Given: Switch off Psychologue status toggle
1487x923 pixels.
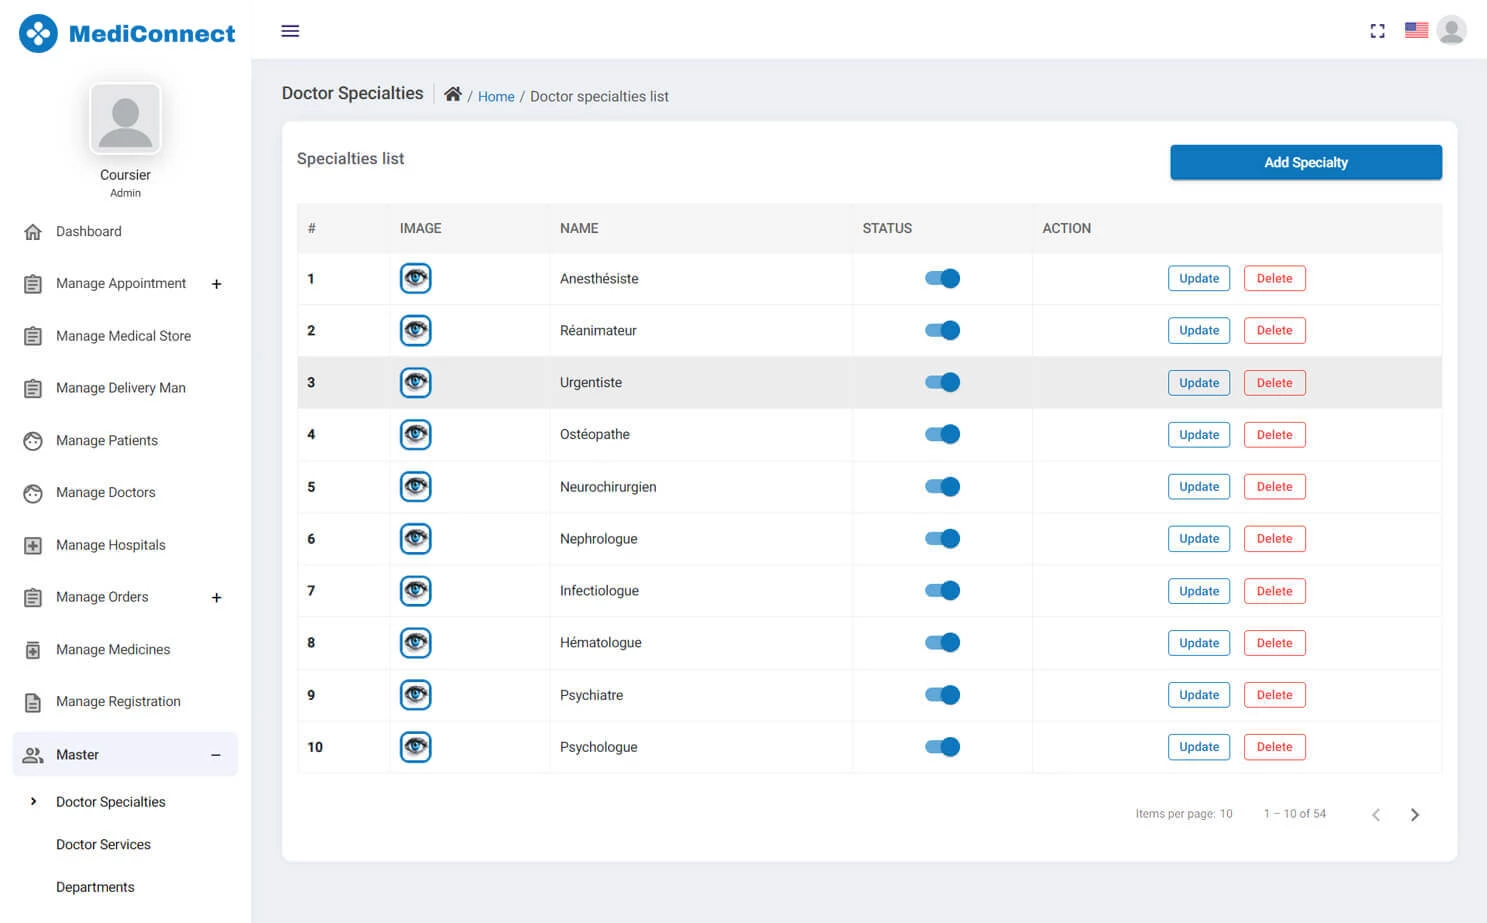Looking at the screenshot, I should coord(942,747).
